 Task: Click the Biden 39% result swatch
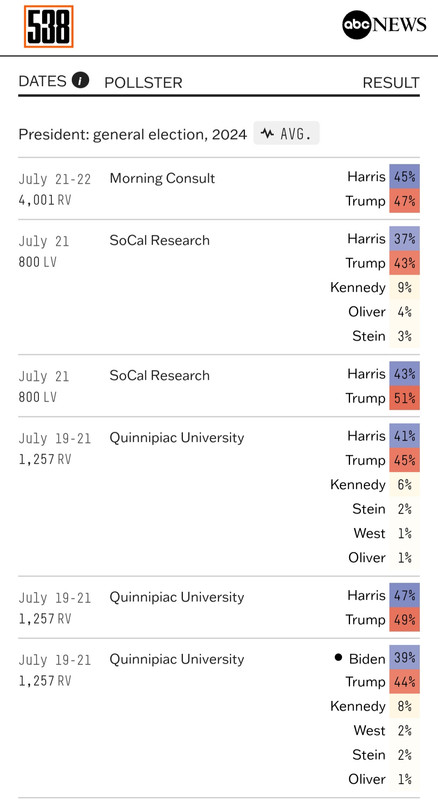tap(404, 657)
